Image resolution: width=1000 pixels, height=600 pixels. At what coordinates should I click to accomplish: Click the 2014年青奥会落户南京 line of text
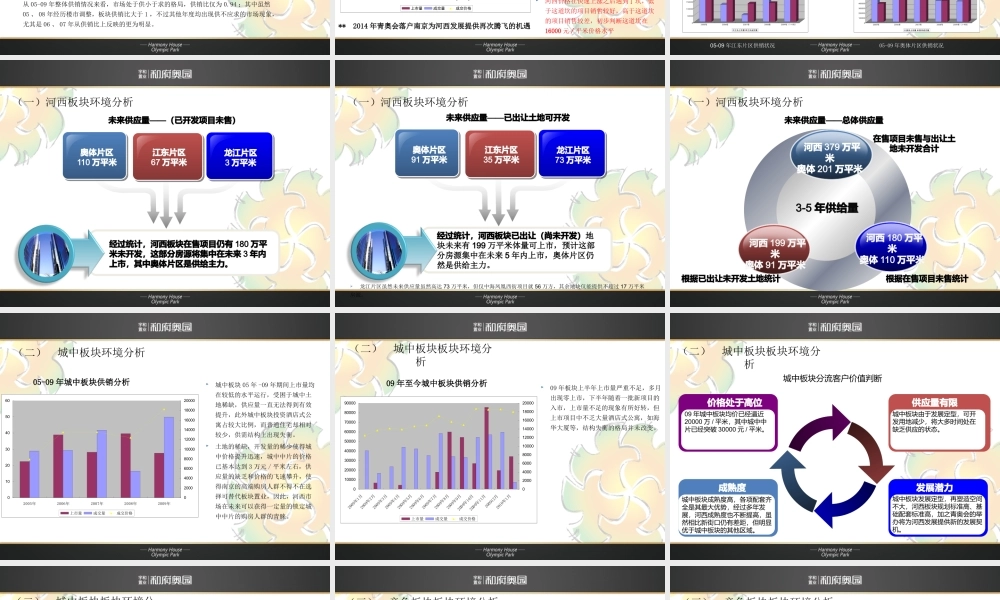coord(441,26)
